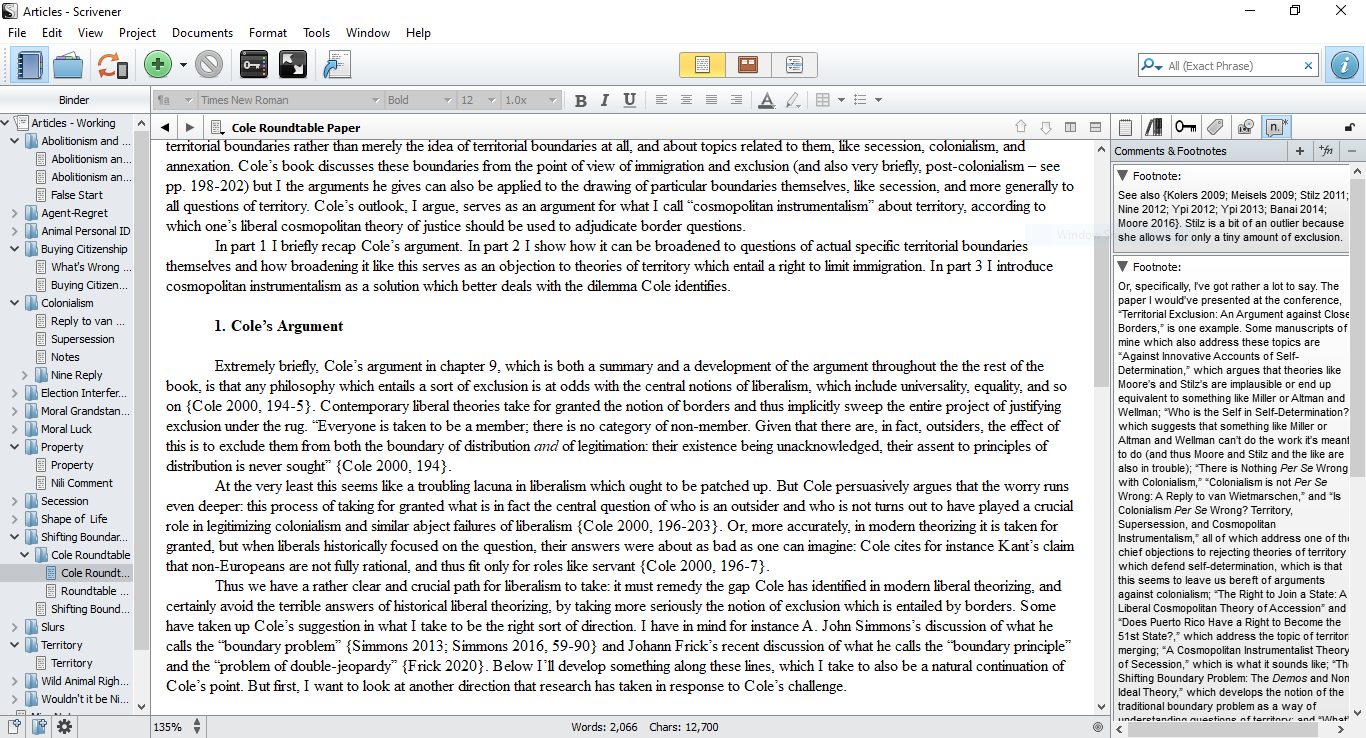1366x738 pixels.
Task: Align text left
Action: pyautogui.click(x=661, y=100)
